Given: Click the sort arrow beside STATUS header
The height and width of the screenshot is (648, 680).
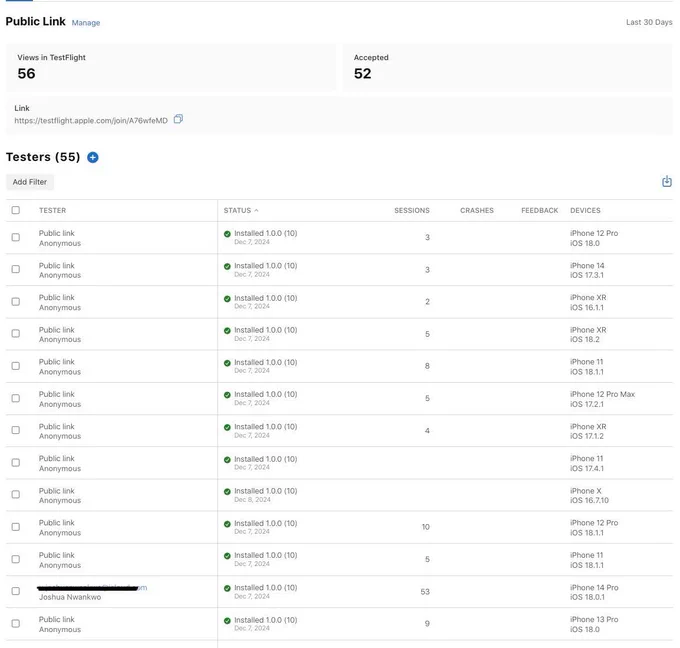Looking at the screenshot, I should pyautogui.click(x=256, y=210).
